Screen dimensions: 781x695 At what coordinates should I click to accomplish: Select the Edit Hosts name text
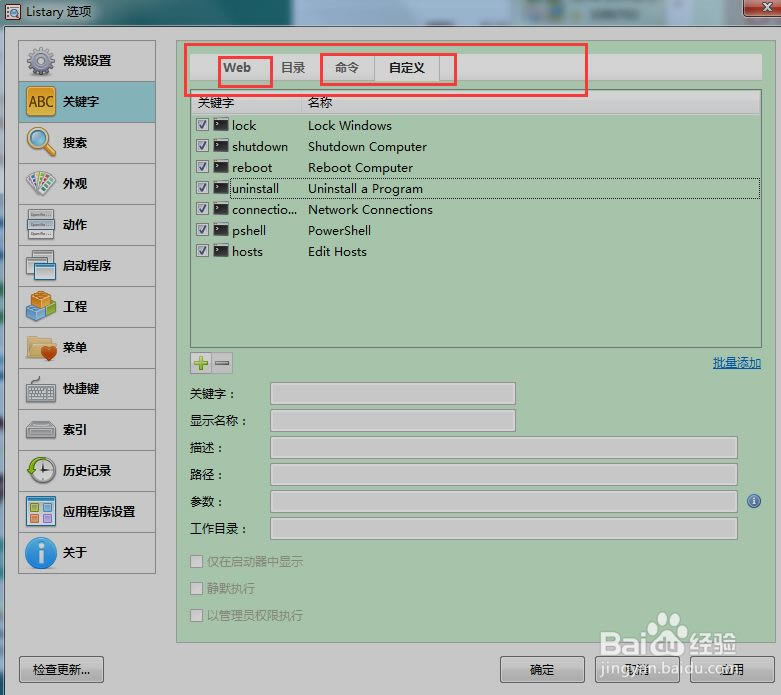337,252
